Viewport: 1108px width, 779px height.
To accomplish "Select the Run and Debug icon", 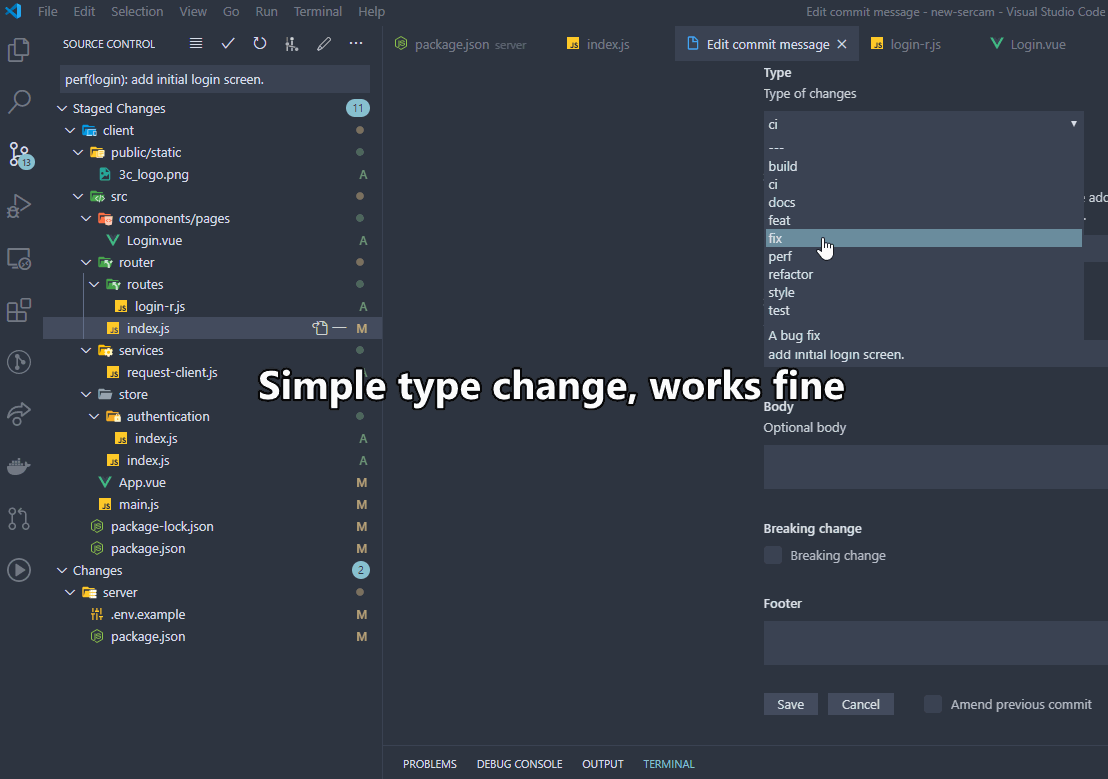I will (x=18, y=206).
